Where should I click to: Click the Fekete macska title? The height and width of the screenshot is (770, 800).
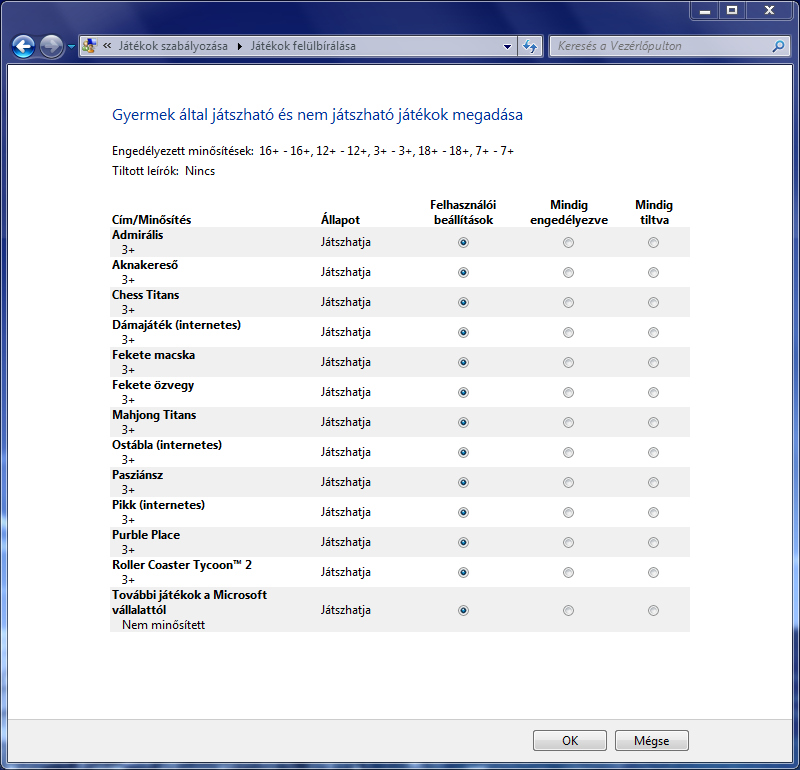[154, 355]
